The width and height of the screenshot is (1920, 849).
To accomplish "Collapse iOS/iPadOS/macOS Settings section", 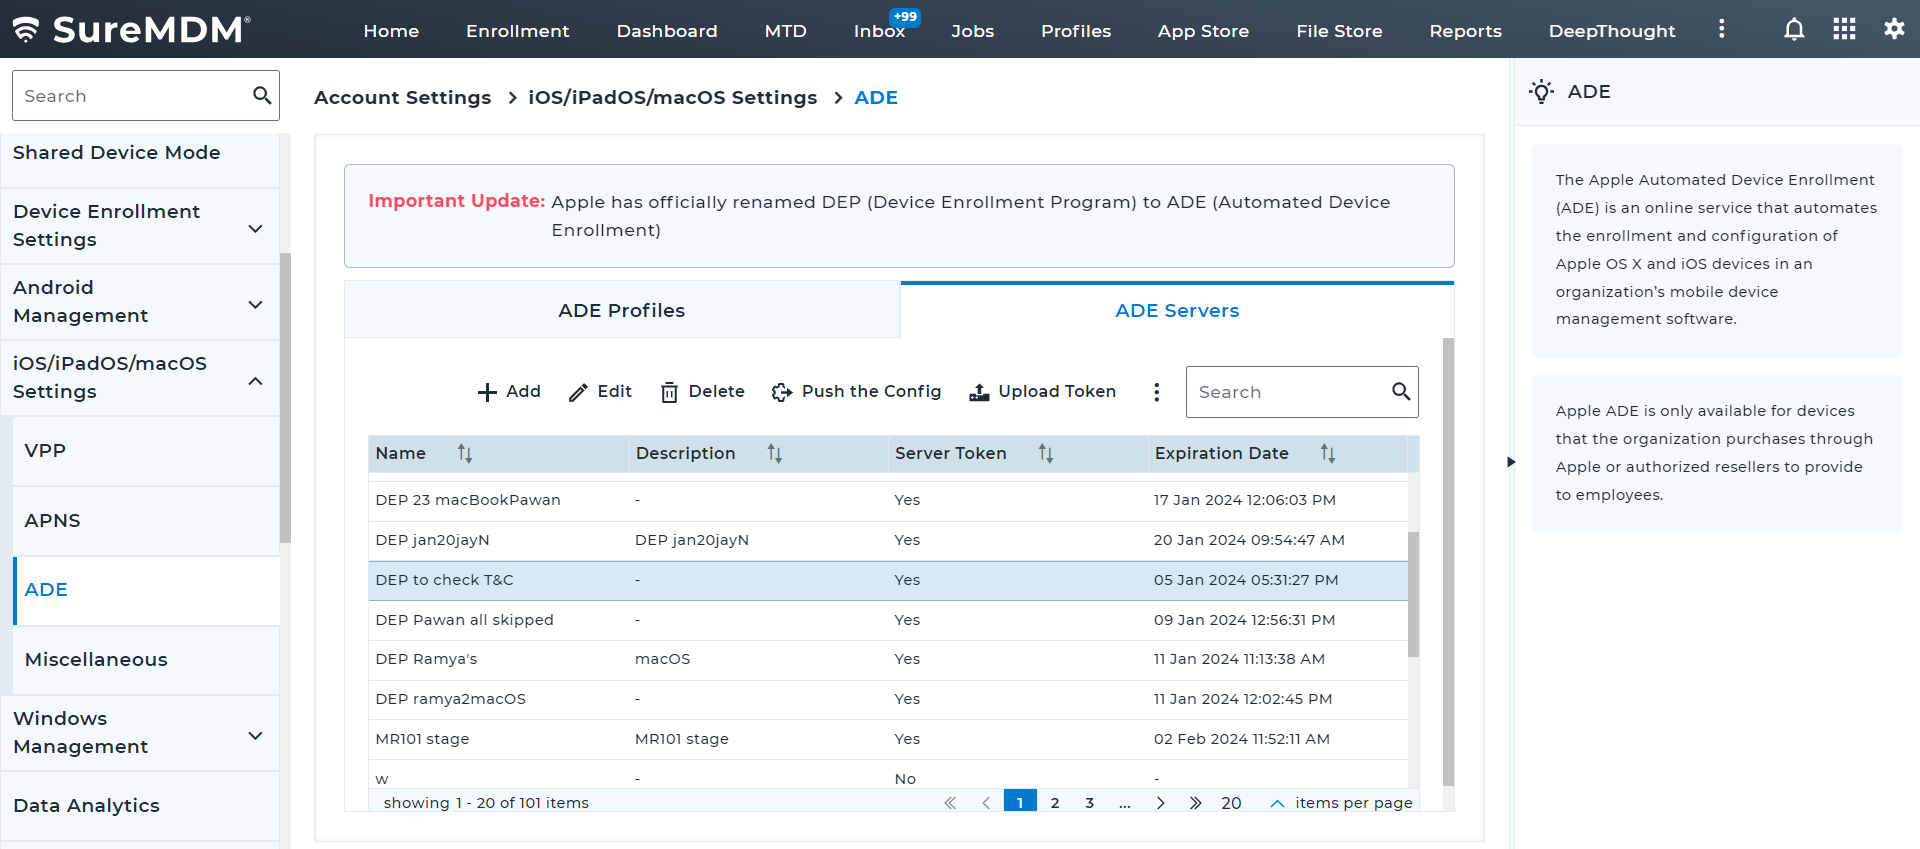I will 255,380.
